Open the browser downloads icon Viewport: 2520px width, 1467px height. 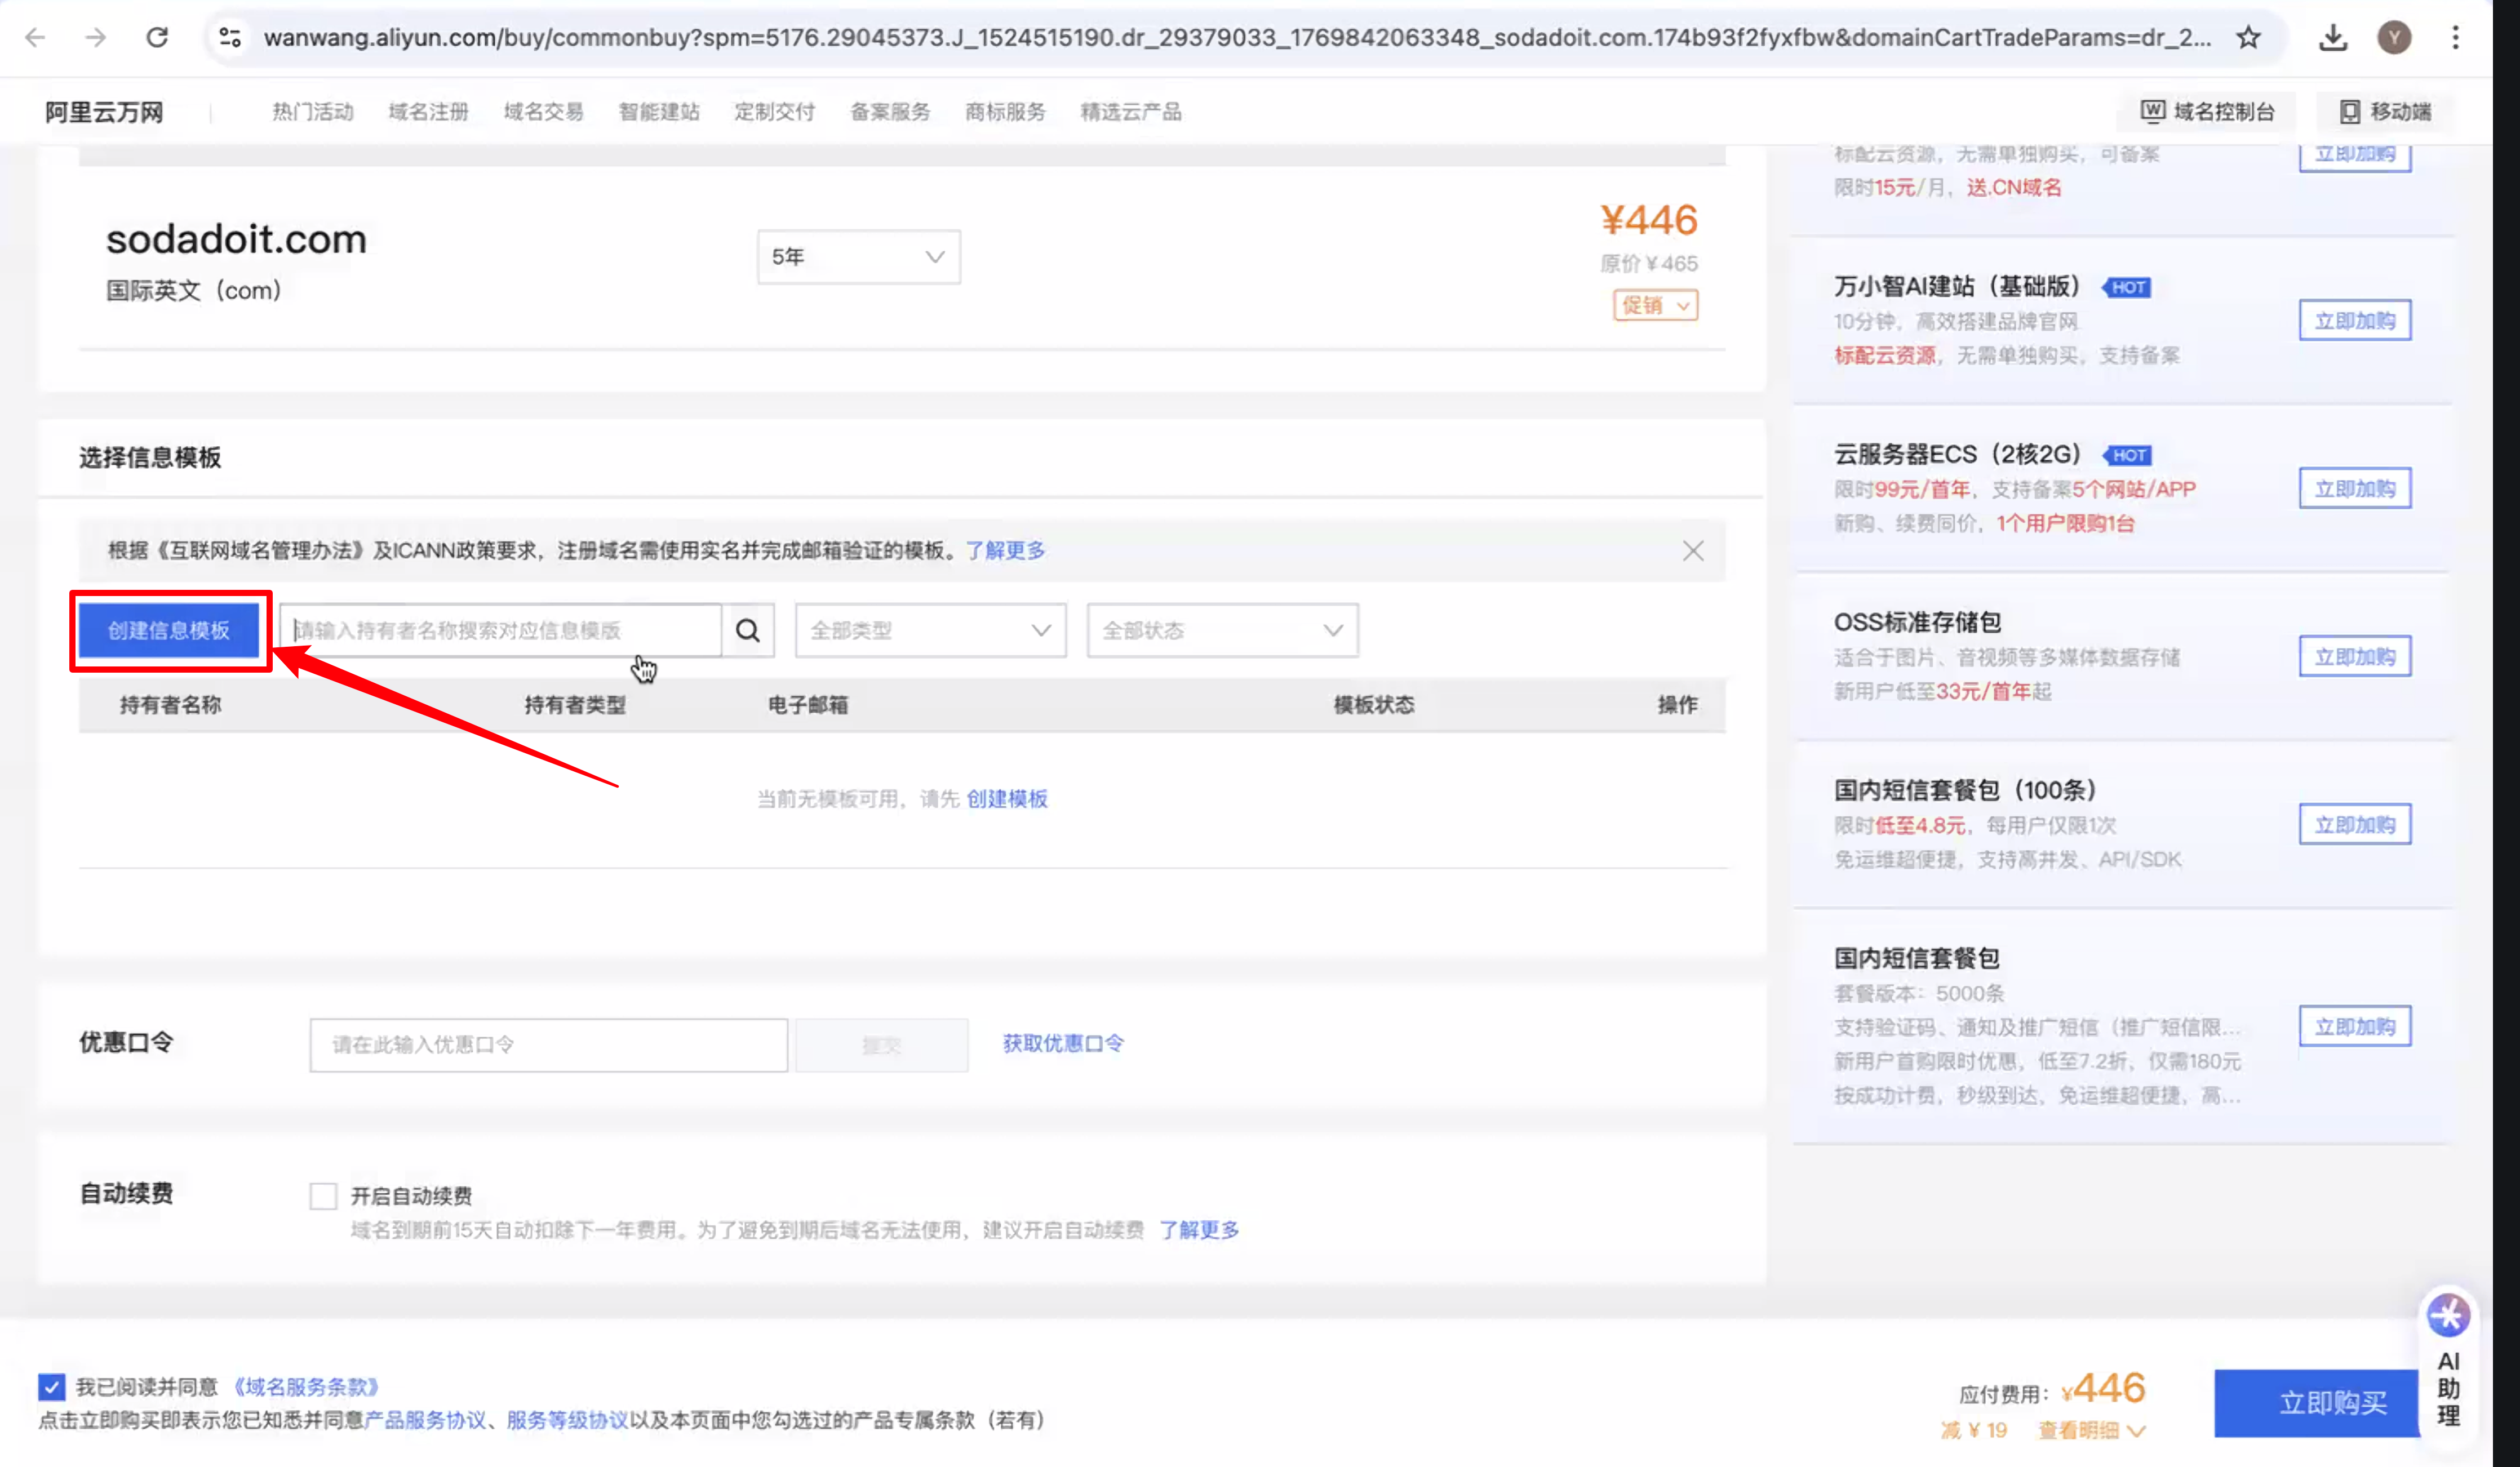pyautogui.click(x=2333, y=38)
